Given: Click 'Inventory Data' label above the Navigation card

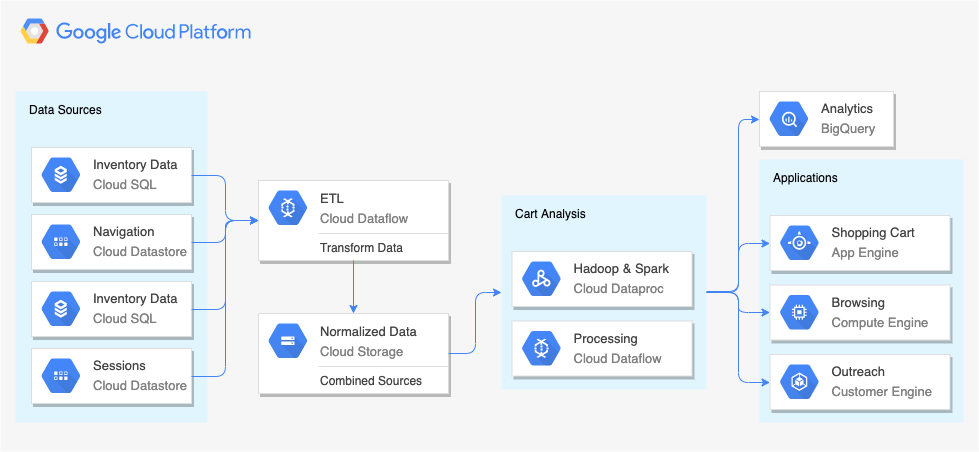Looking at the screenshot, I should [135, 165].
